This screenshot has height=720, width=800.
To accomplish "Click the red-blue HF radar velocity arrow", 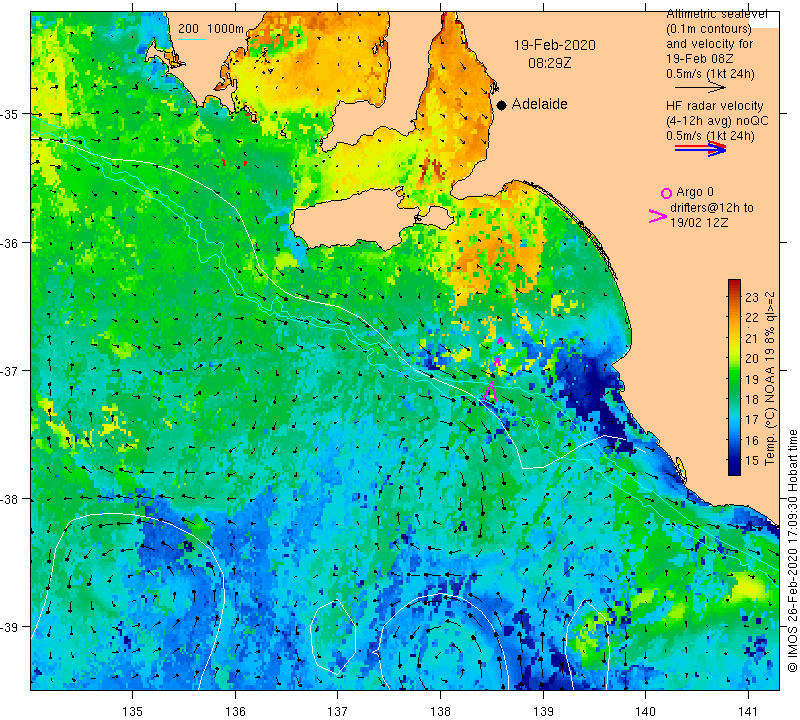I will coord(700,149).
